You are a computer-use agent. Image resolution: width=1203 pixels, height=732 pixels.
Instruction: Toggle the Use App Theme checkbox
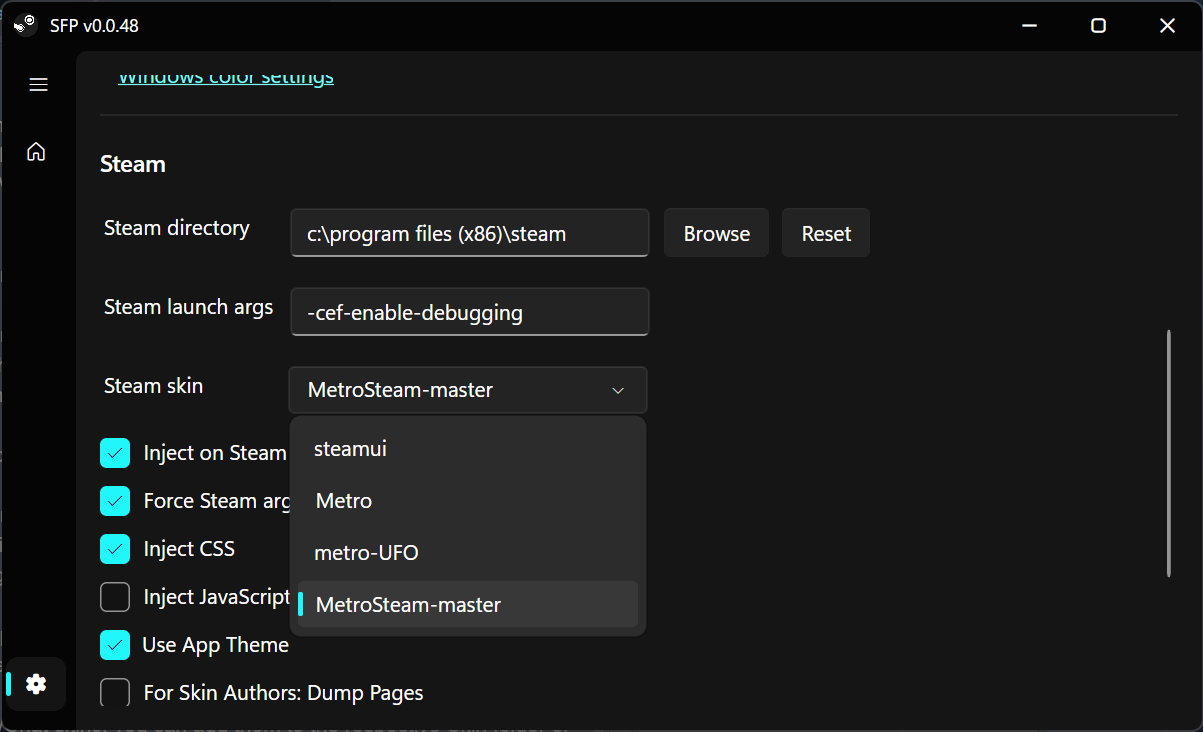point(115,645)
